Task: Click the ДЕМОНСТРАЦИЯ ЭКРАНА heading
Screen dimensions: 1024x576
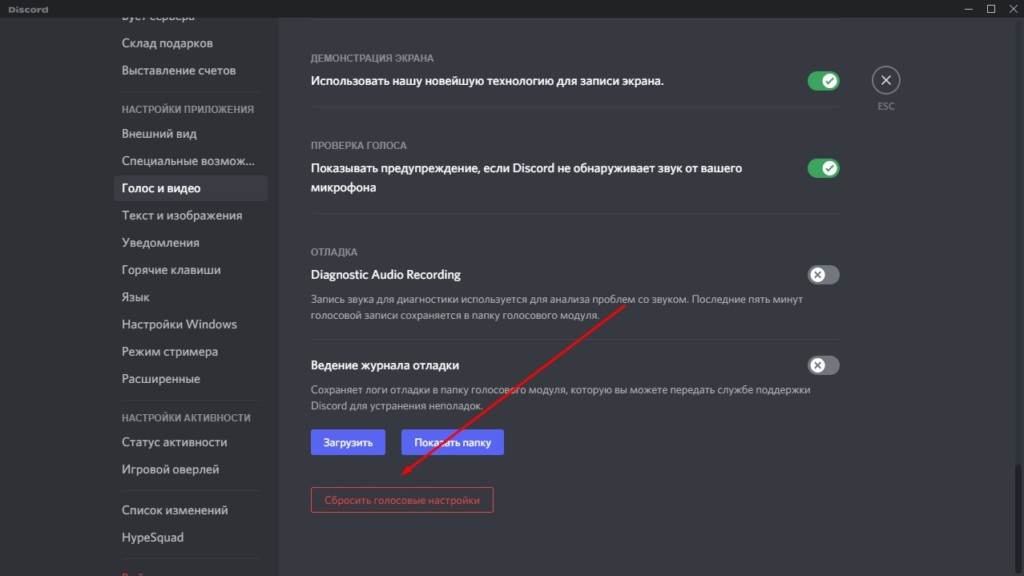Action: click(372, 58)
